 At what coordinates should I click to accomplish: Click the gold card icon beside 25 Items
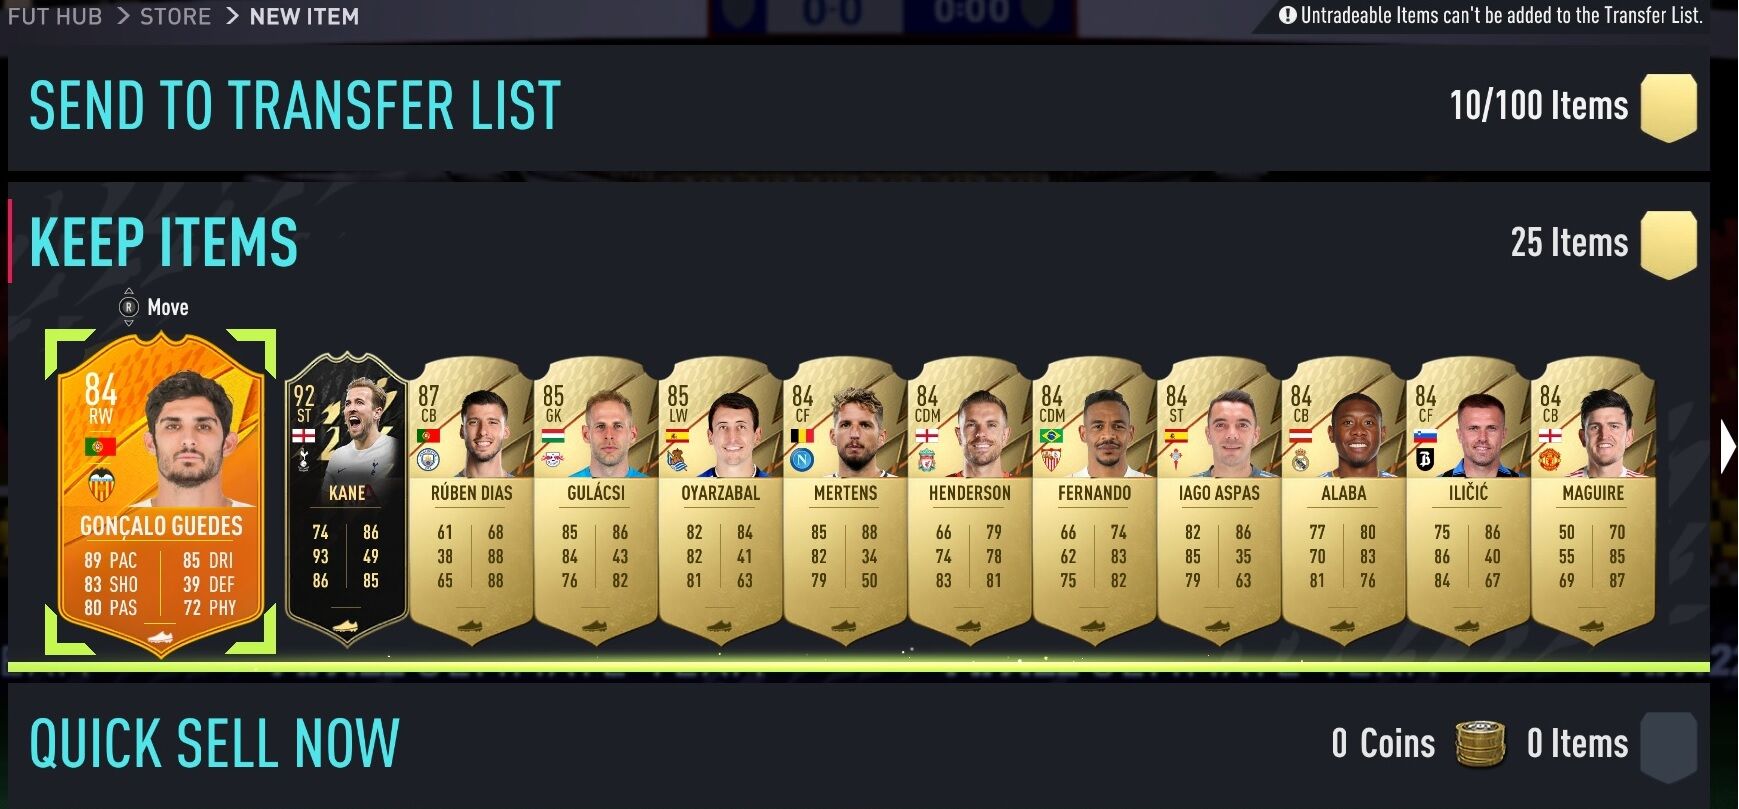pos(1668,244)
